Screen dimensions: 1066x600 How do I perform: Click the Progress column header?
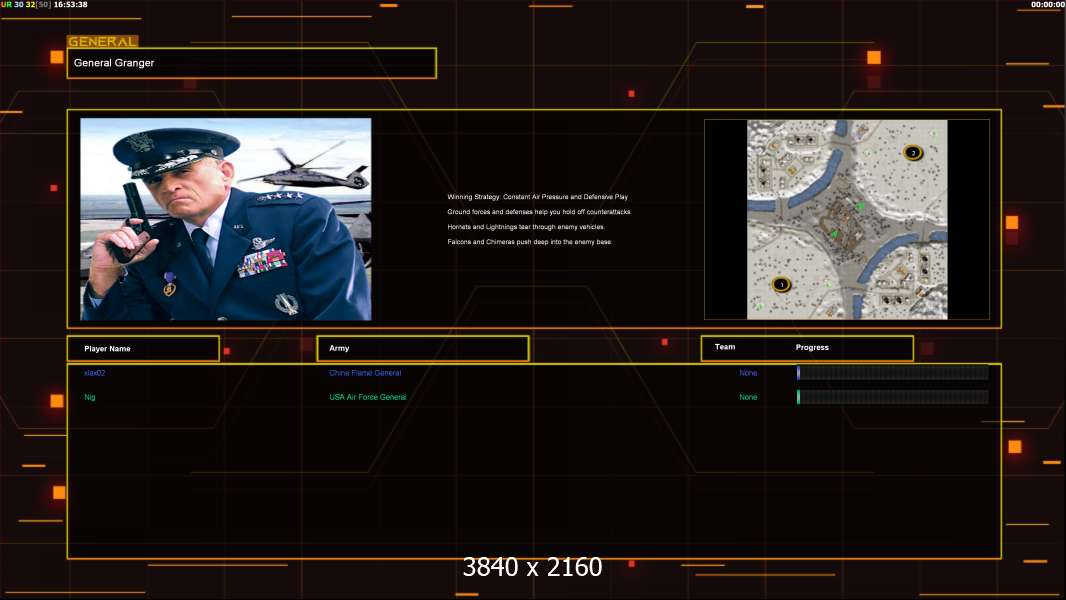[x=812, y=347]
